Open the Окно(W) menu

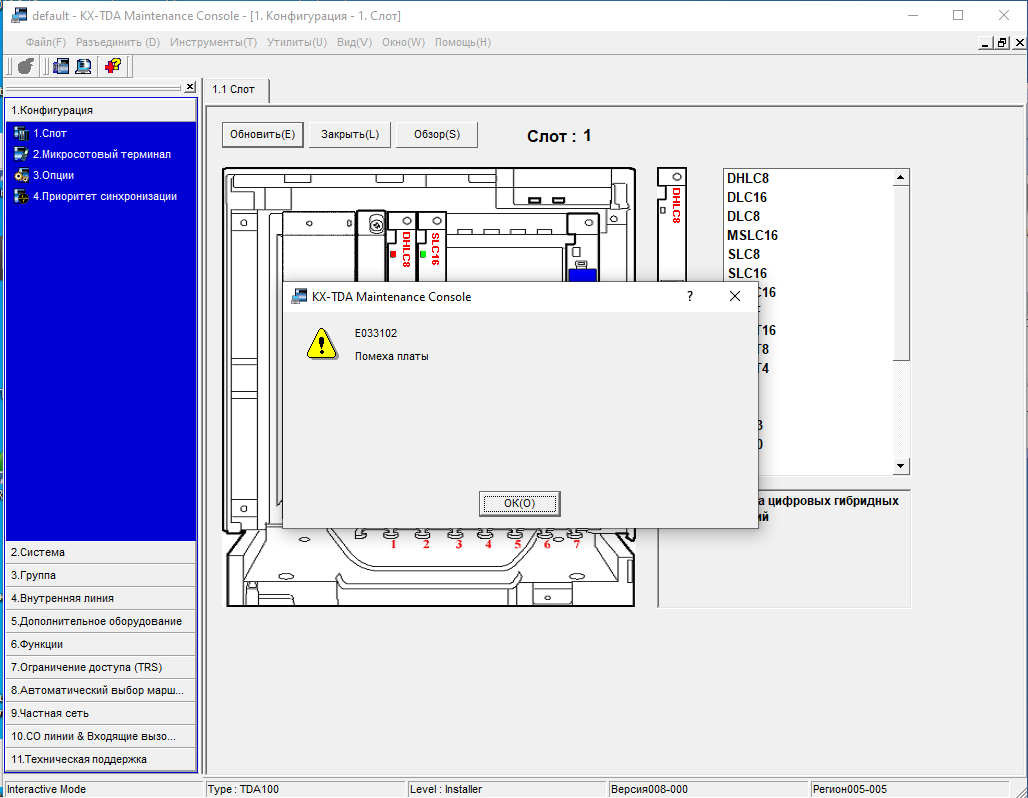coord(403,42)
